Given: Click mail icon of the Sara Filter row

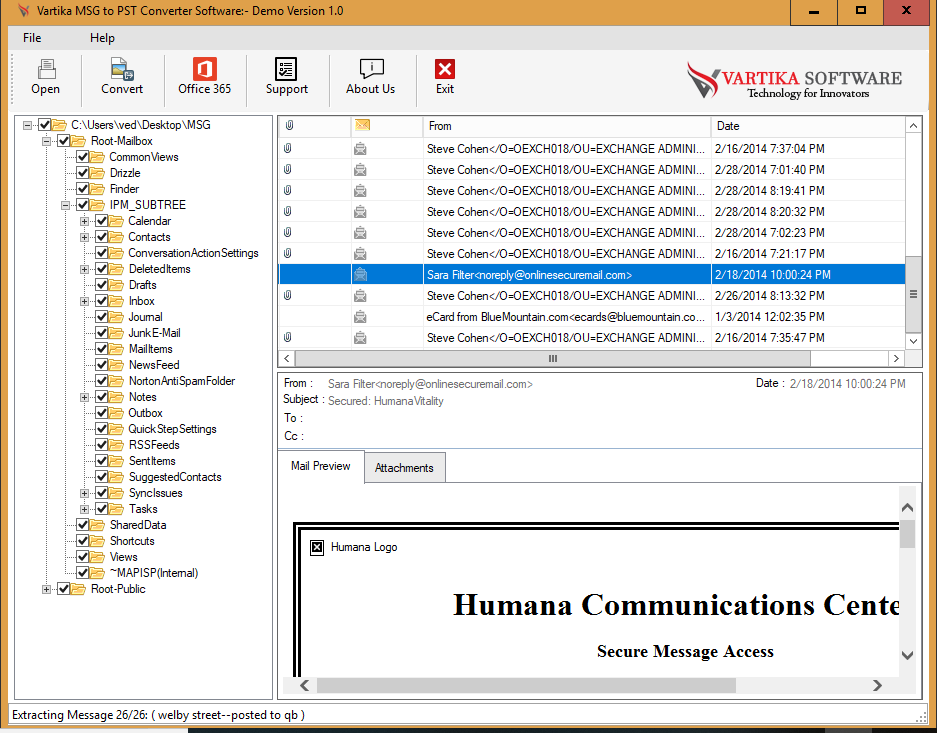Looking at the screenshot, I should pos(360,275).
